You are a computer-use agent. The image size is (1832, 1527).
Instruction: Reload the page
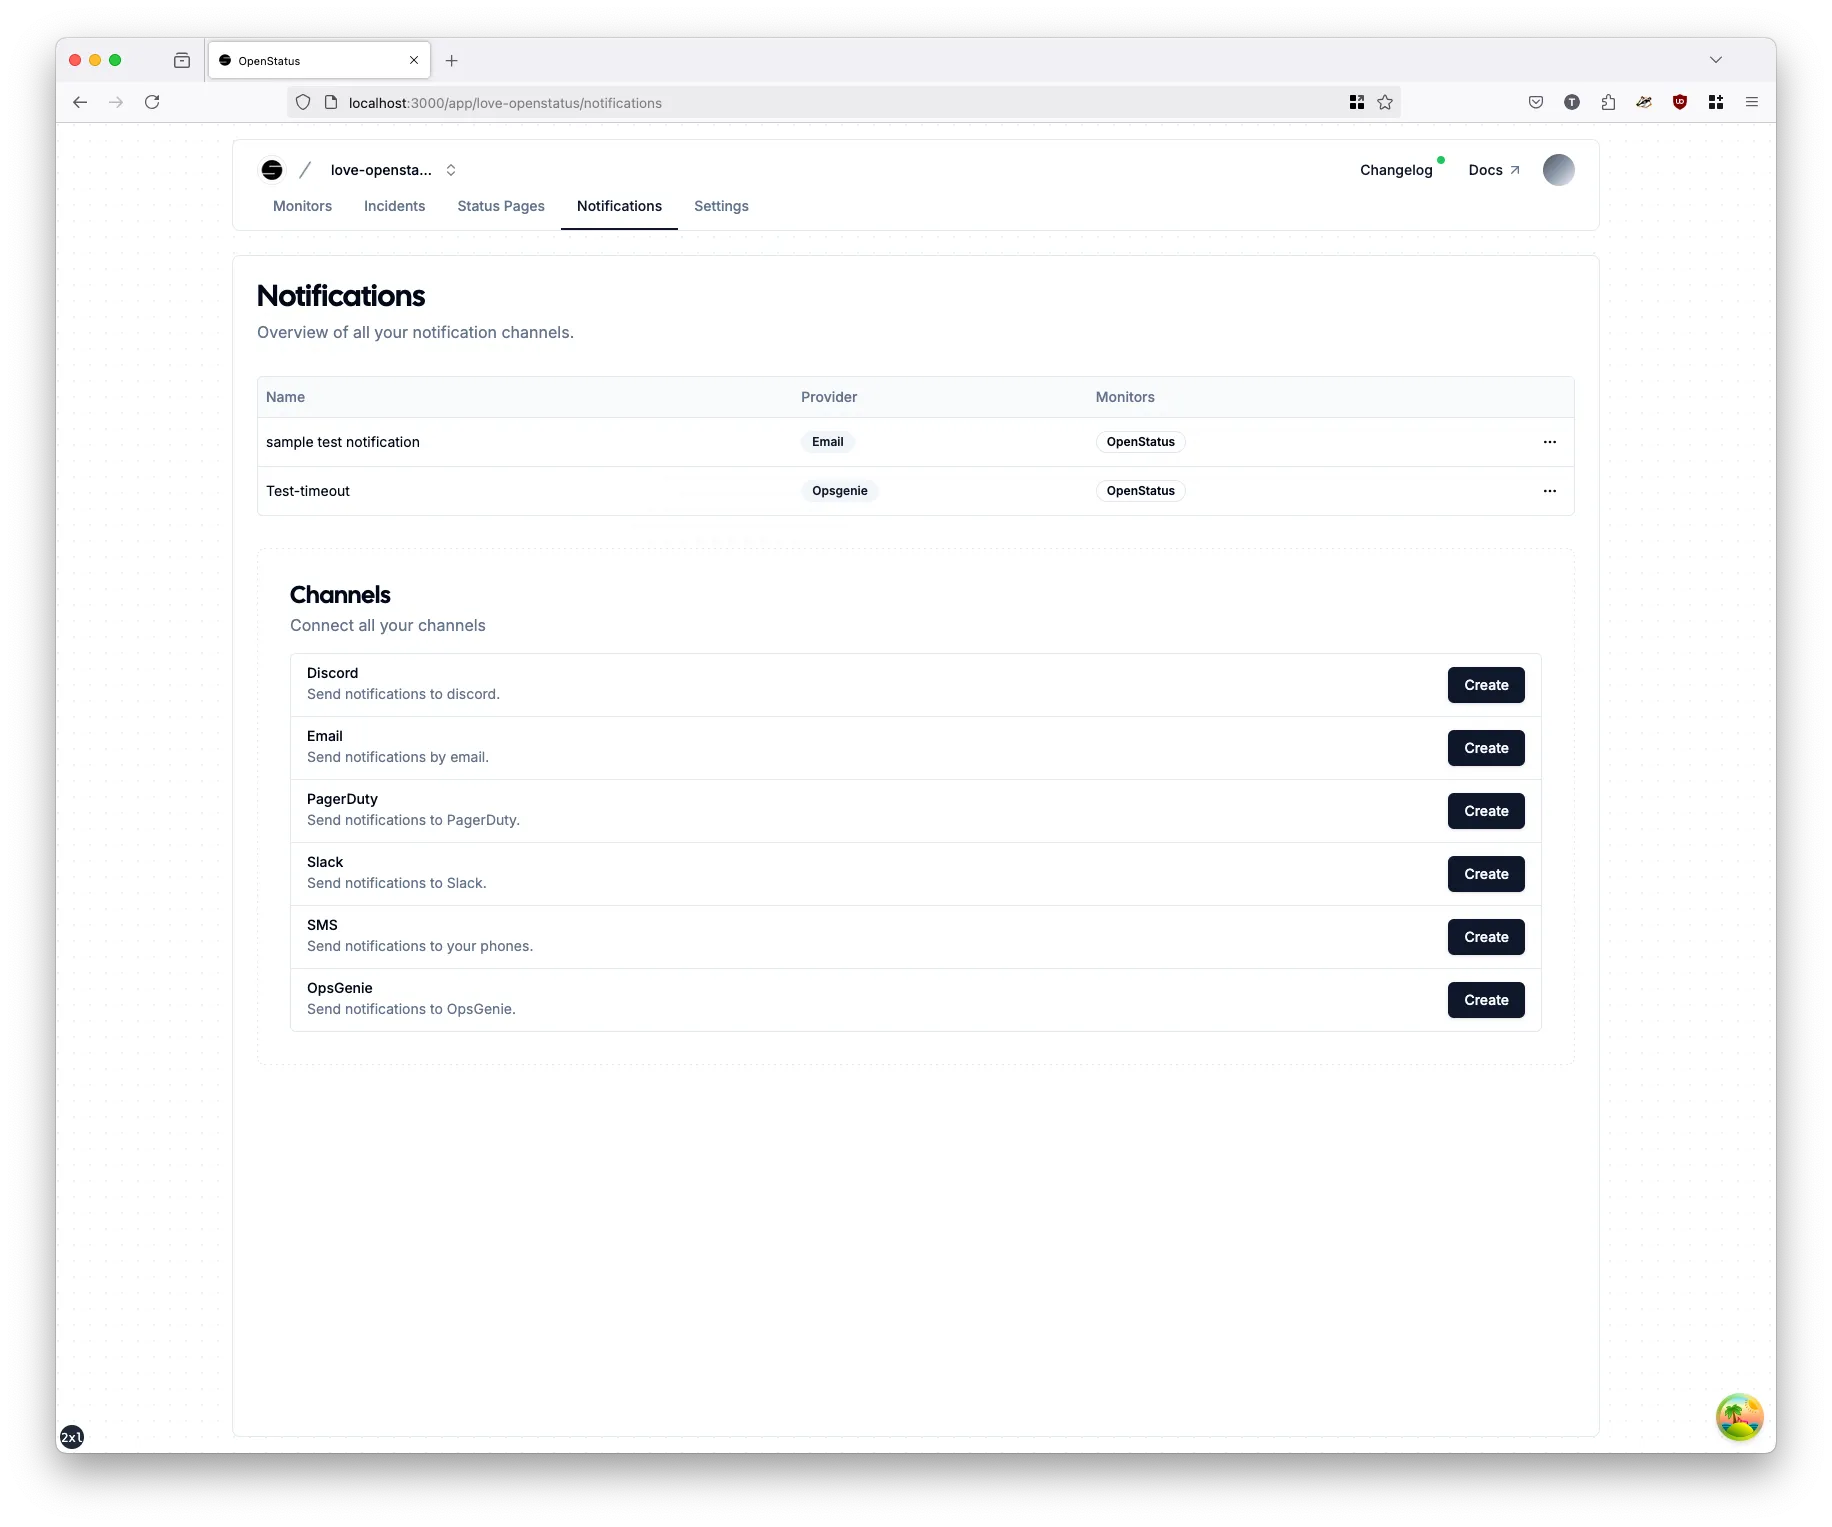click(152, 102)
